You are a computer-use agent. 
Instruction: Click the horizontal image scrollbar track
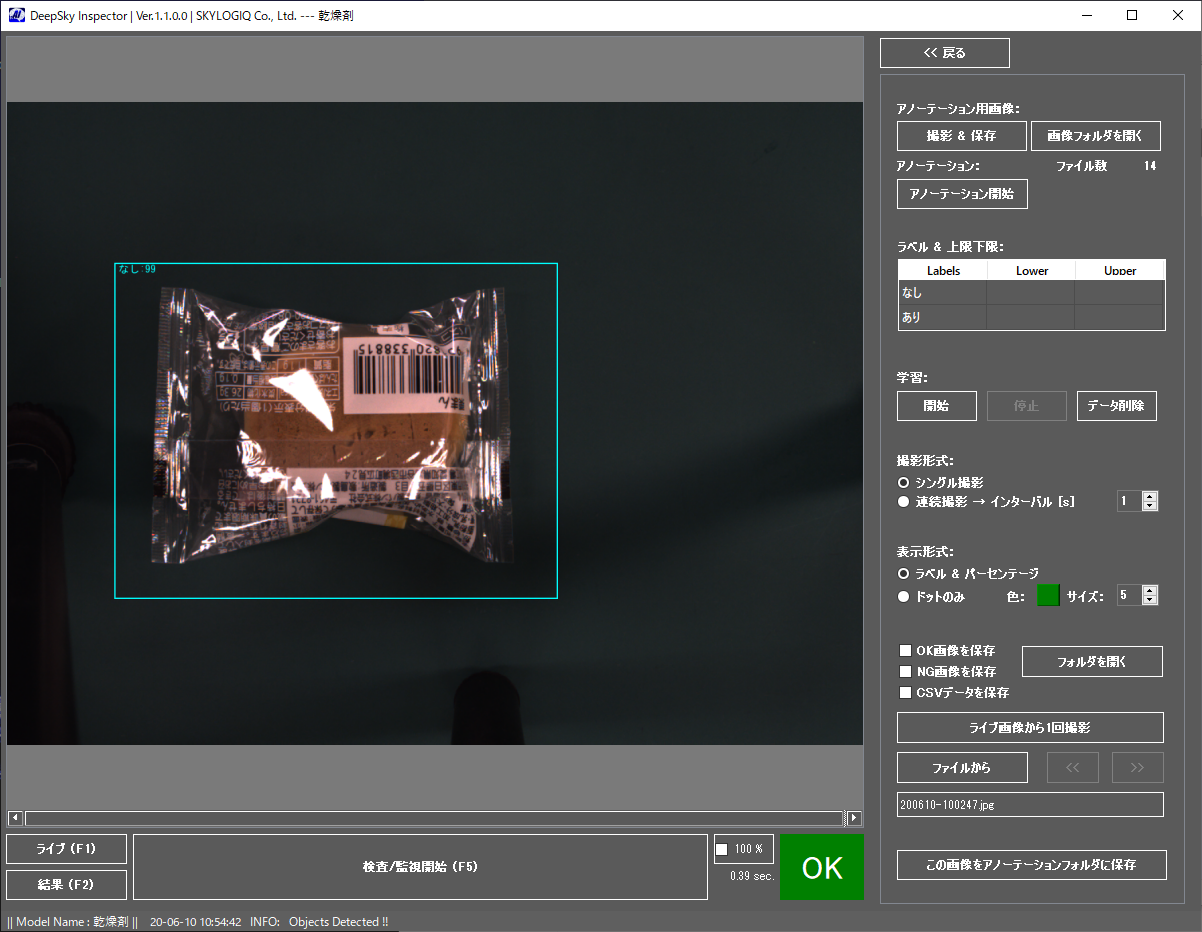pos(434,818)
